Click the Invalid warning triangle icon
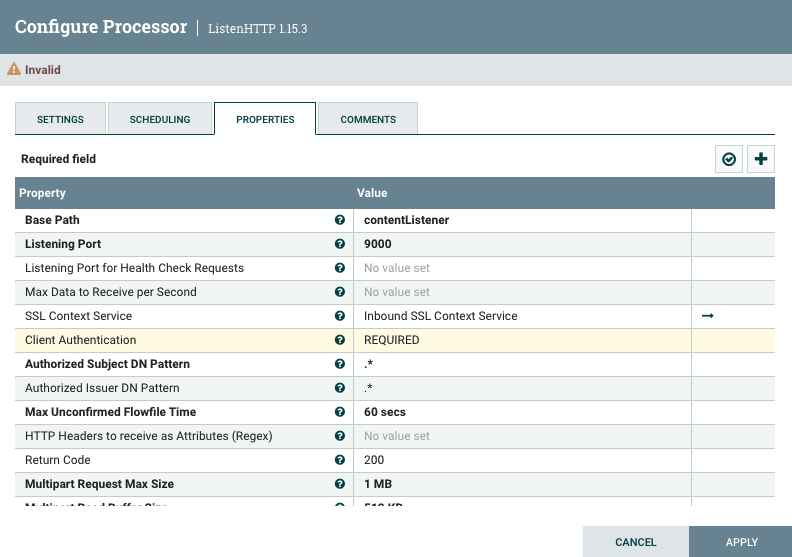Image resolution: width=792 pixels, height=557 pixels. point(14,70)
